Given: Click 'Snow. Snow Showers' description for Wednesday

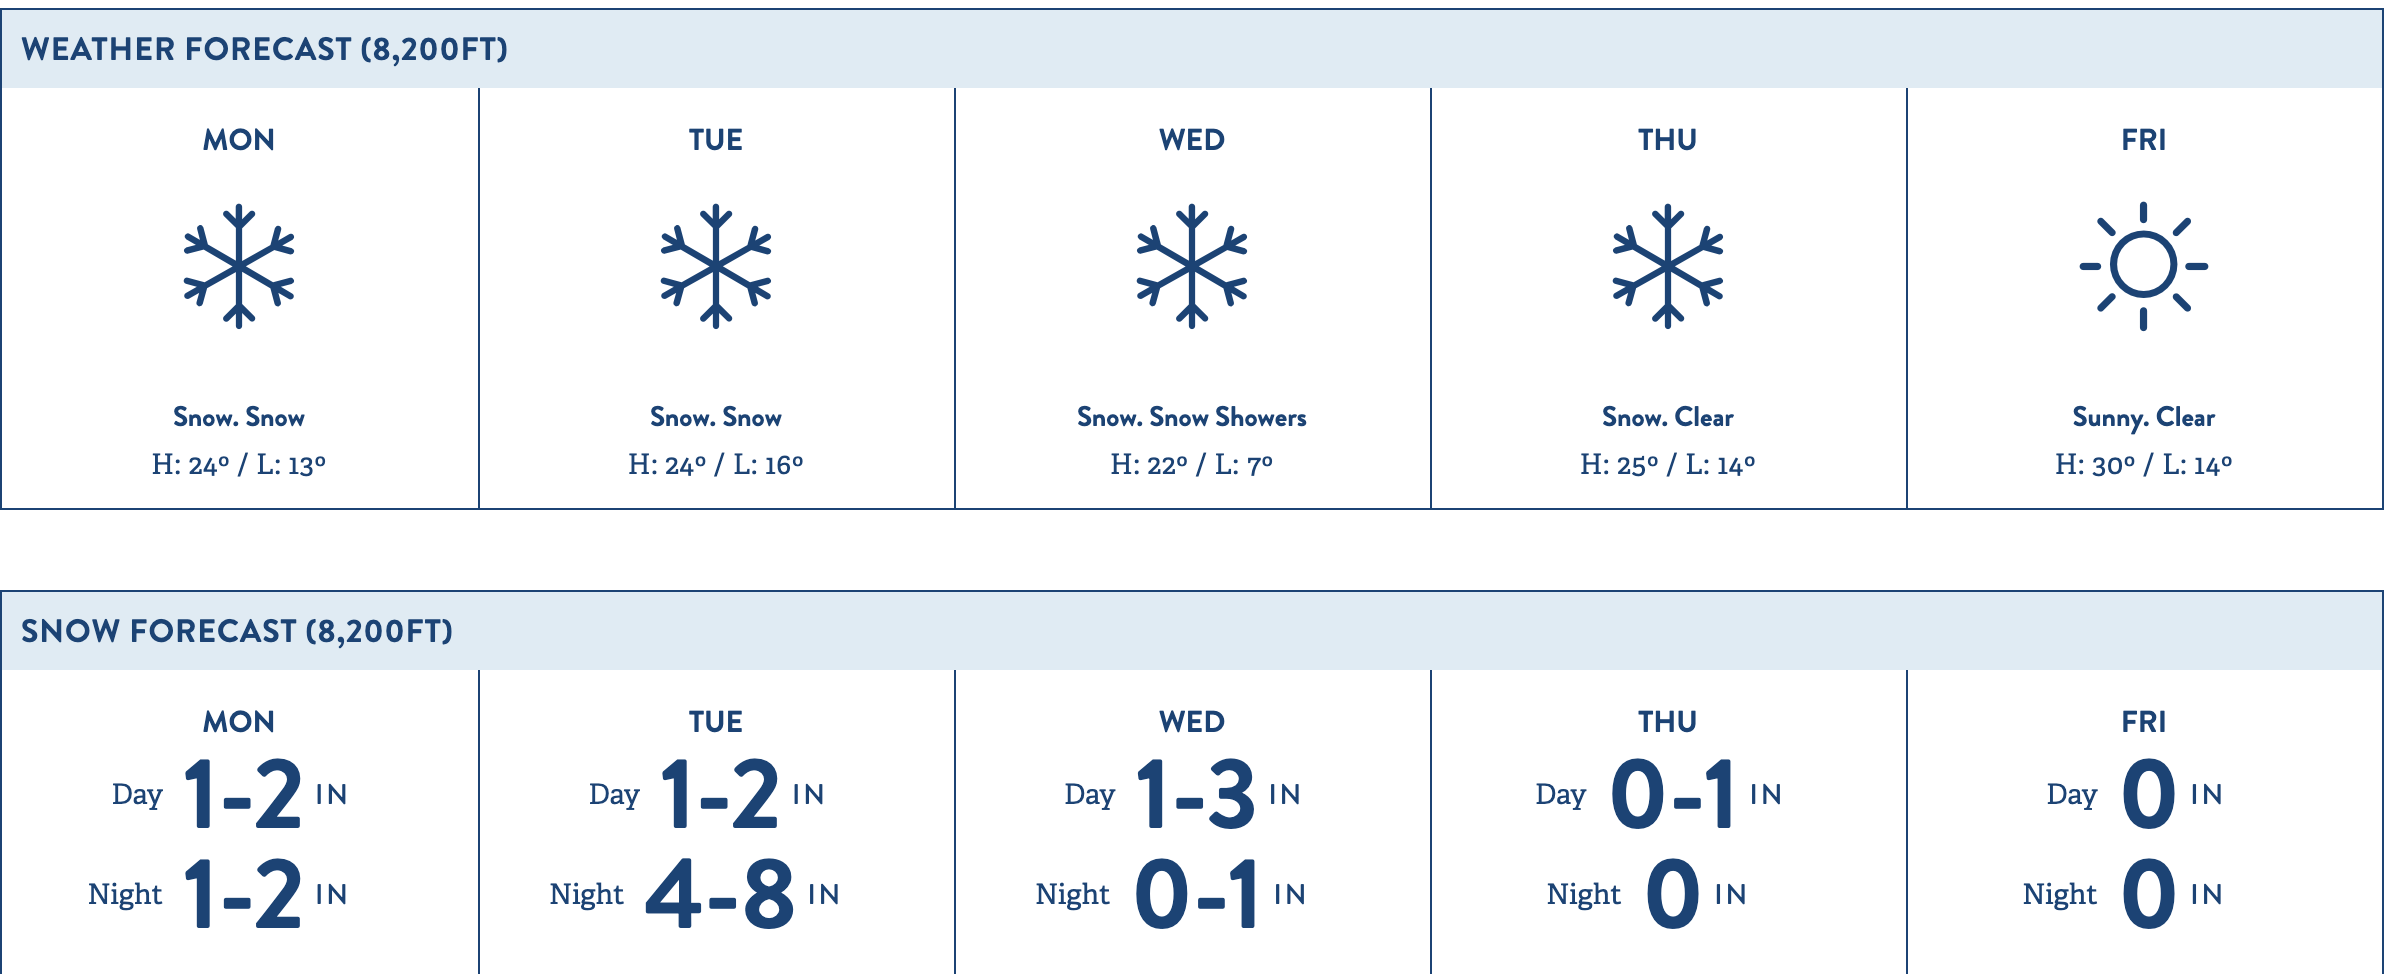Looking at the screenshot, I should pyautogui.click(x=1192, y=417).
